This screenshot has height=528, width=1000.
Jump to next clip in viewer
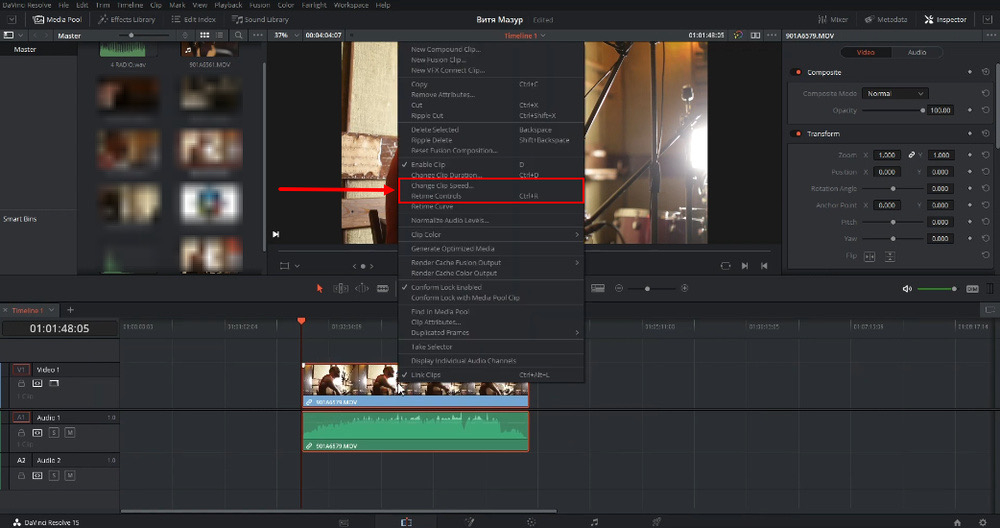point(744,266)
